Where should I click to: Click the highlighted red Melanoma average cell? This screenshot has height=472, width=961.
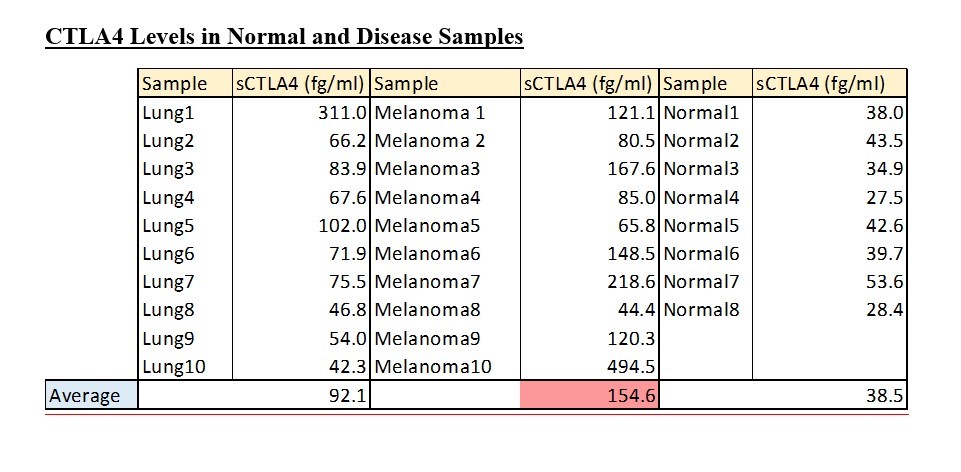tap(590, 396)
